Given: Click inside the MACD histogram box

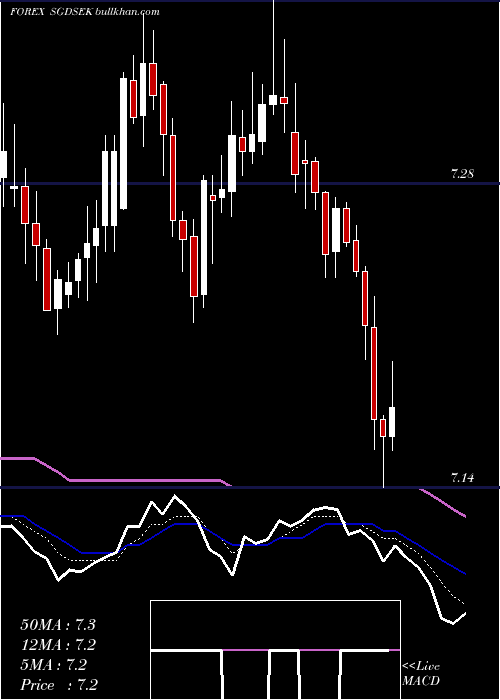Looking at the screenshot, I should pyautogui.click(x=275, y=650).
